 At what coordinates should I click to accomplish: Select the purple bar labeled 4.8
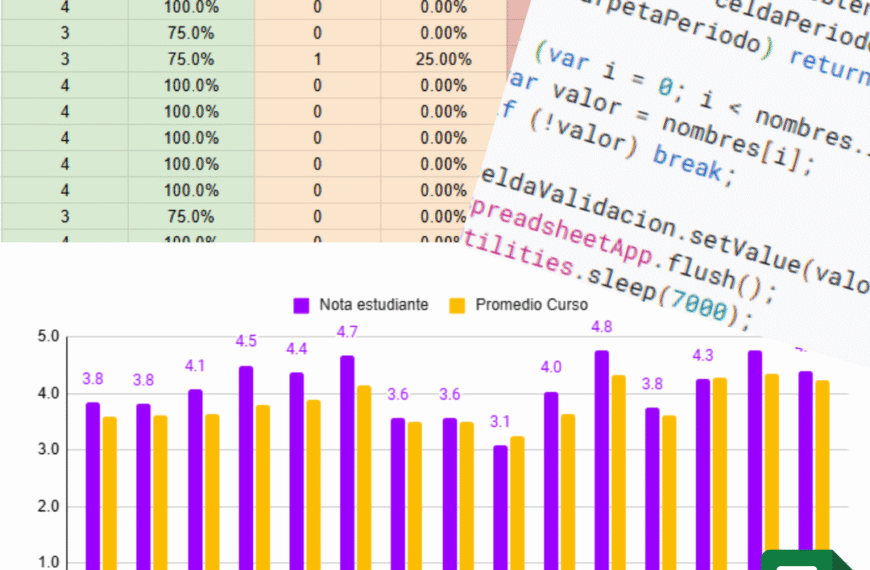point(601,460)
